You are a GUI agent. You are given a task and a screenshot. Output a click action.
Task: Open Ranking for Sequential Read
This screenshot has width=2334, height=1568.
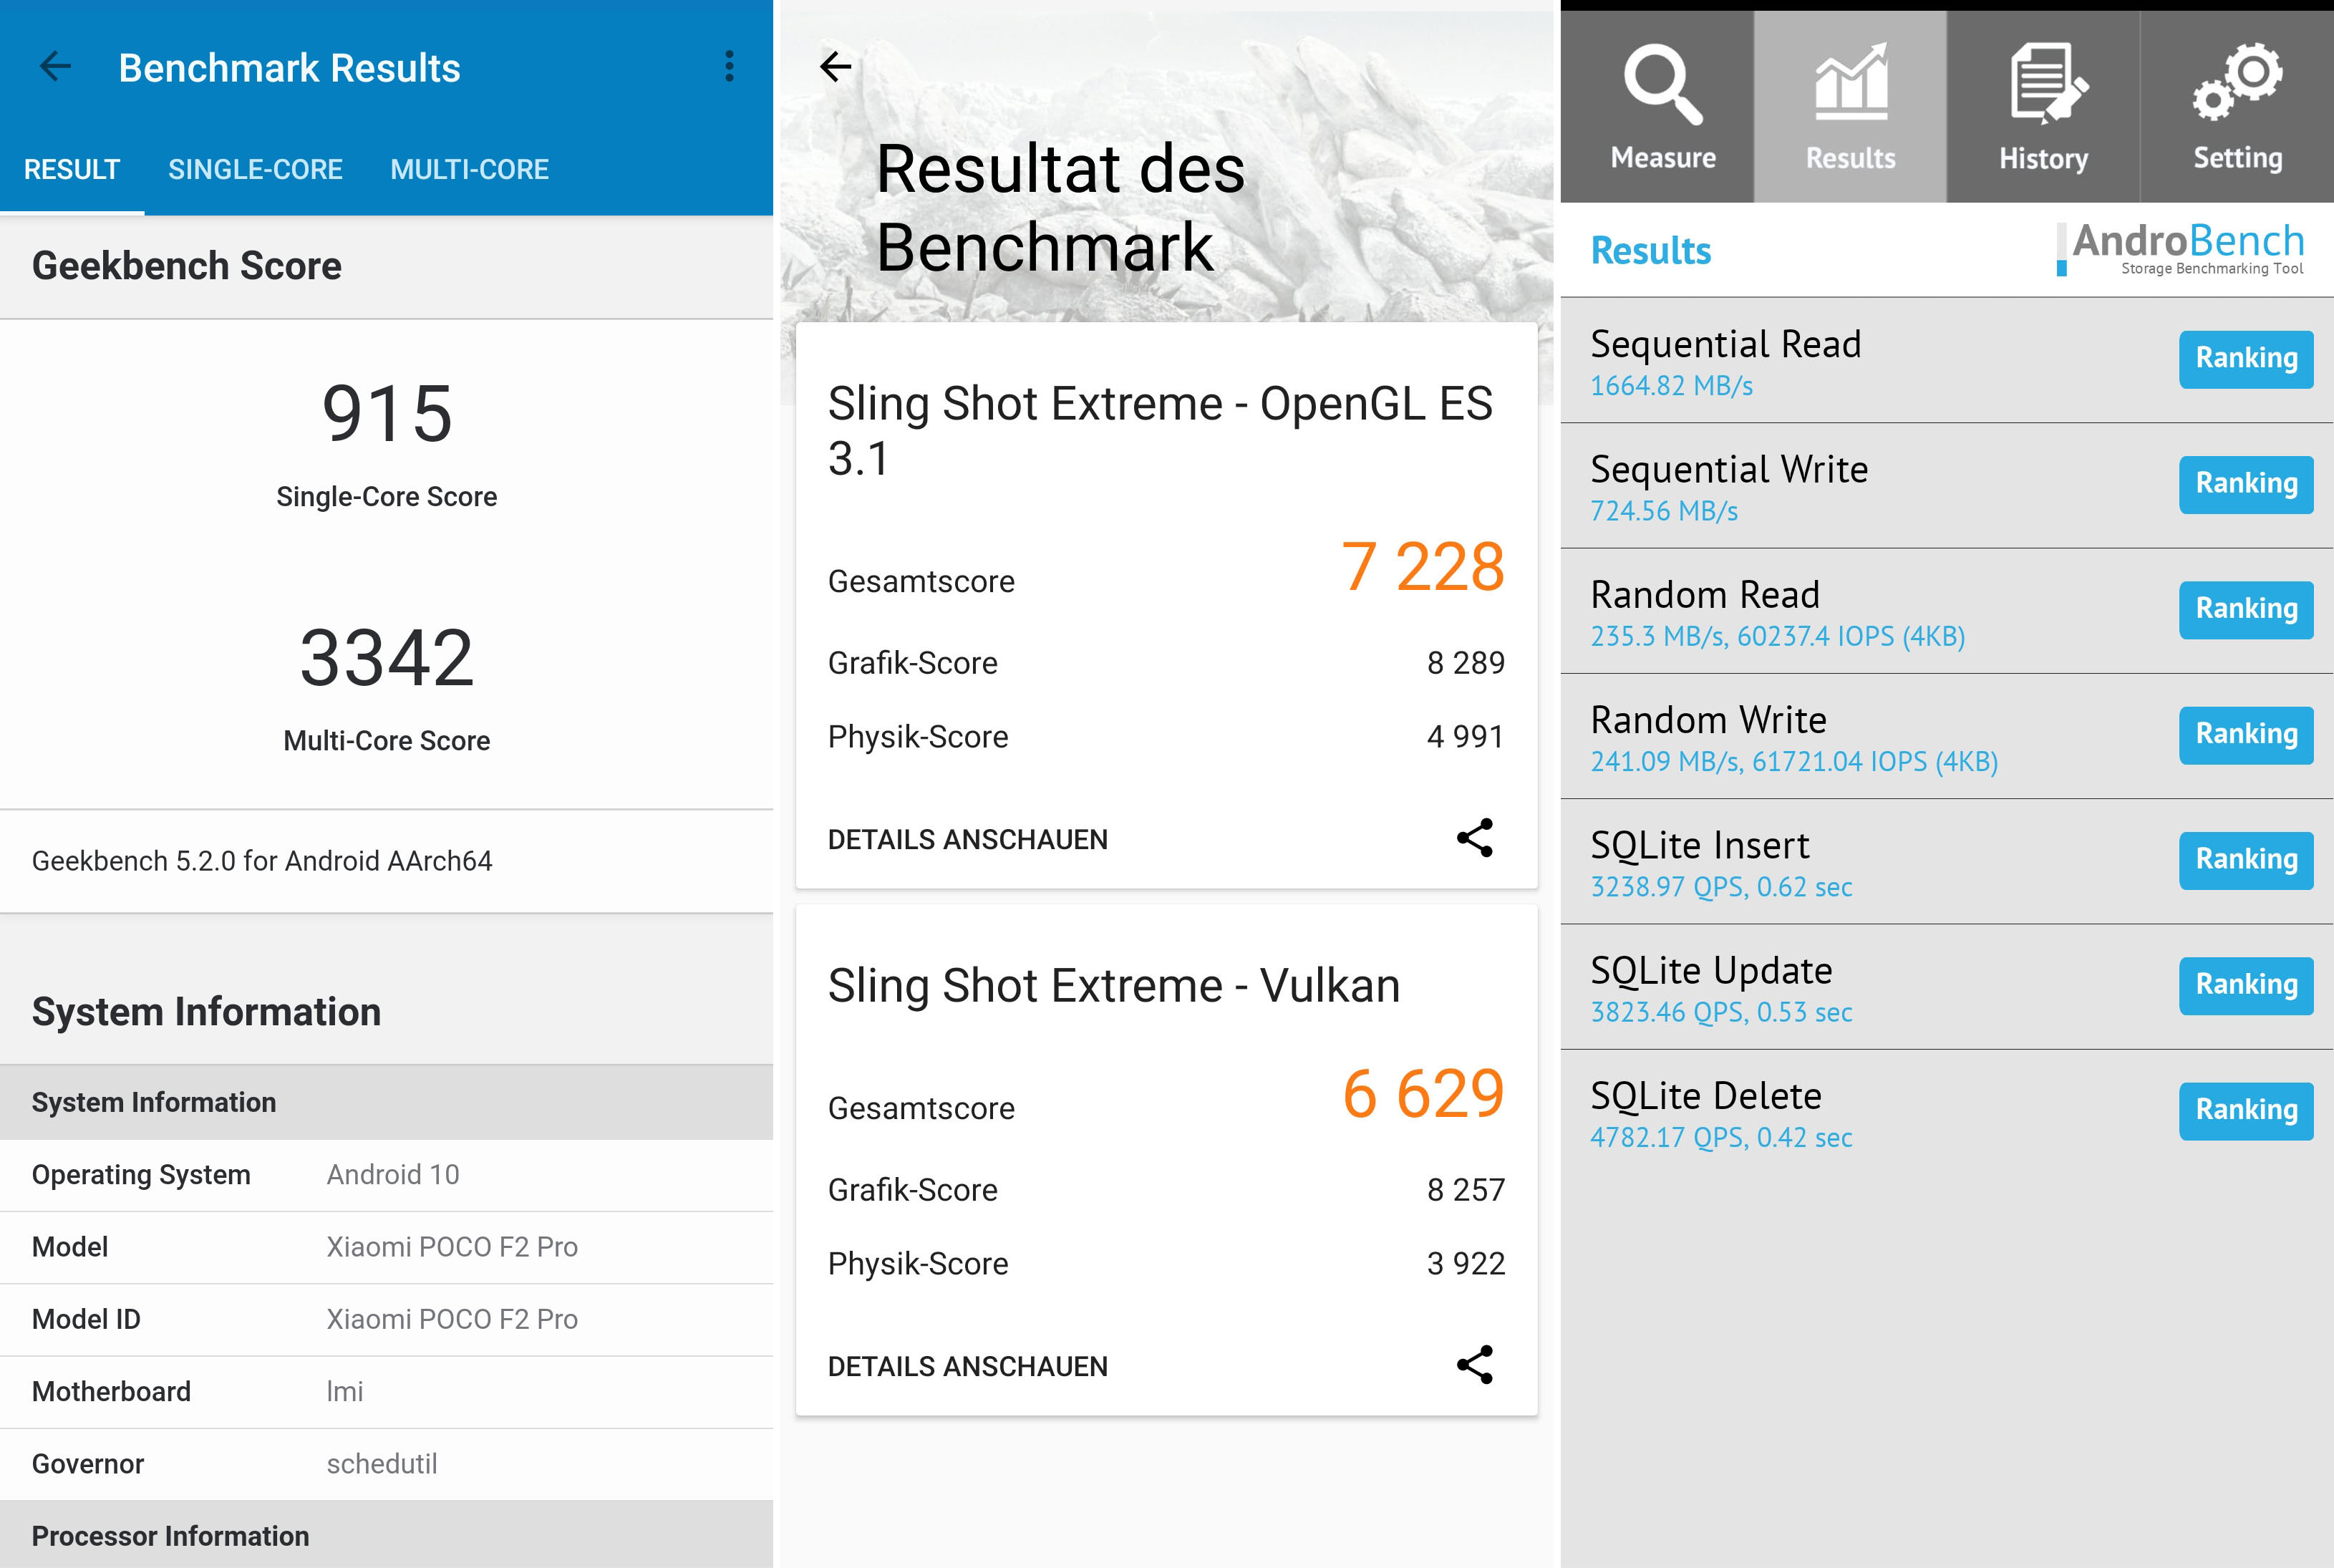click(x=2245, y=358)
